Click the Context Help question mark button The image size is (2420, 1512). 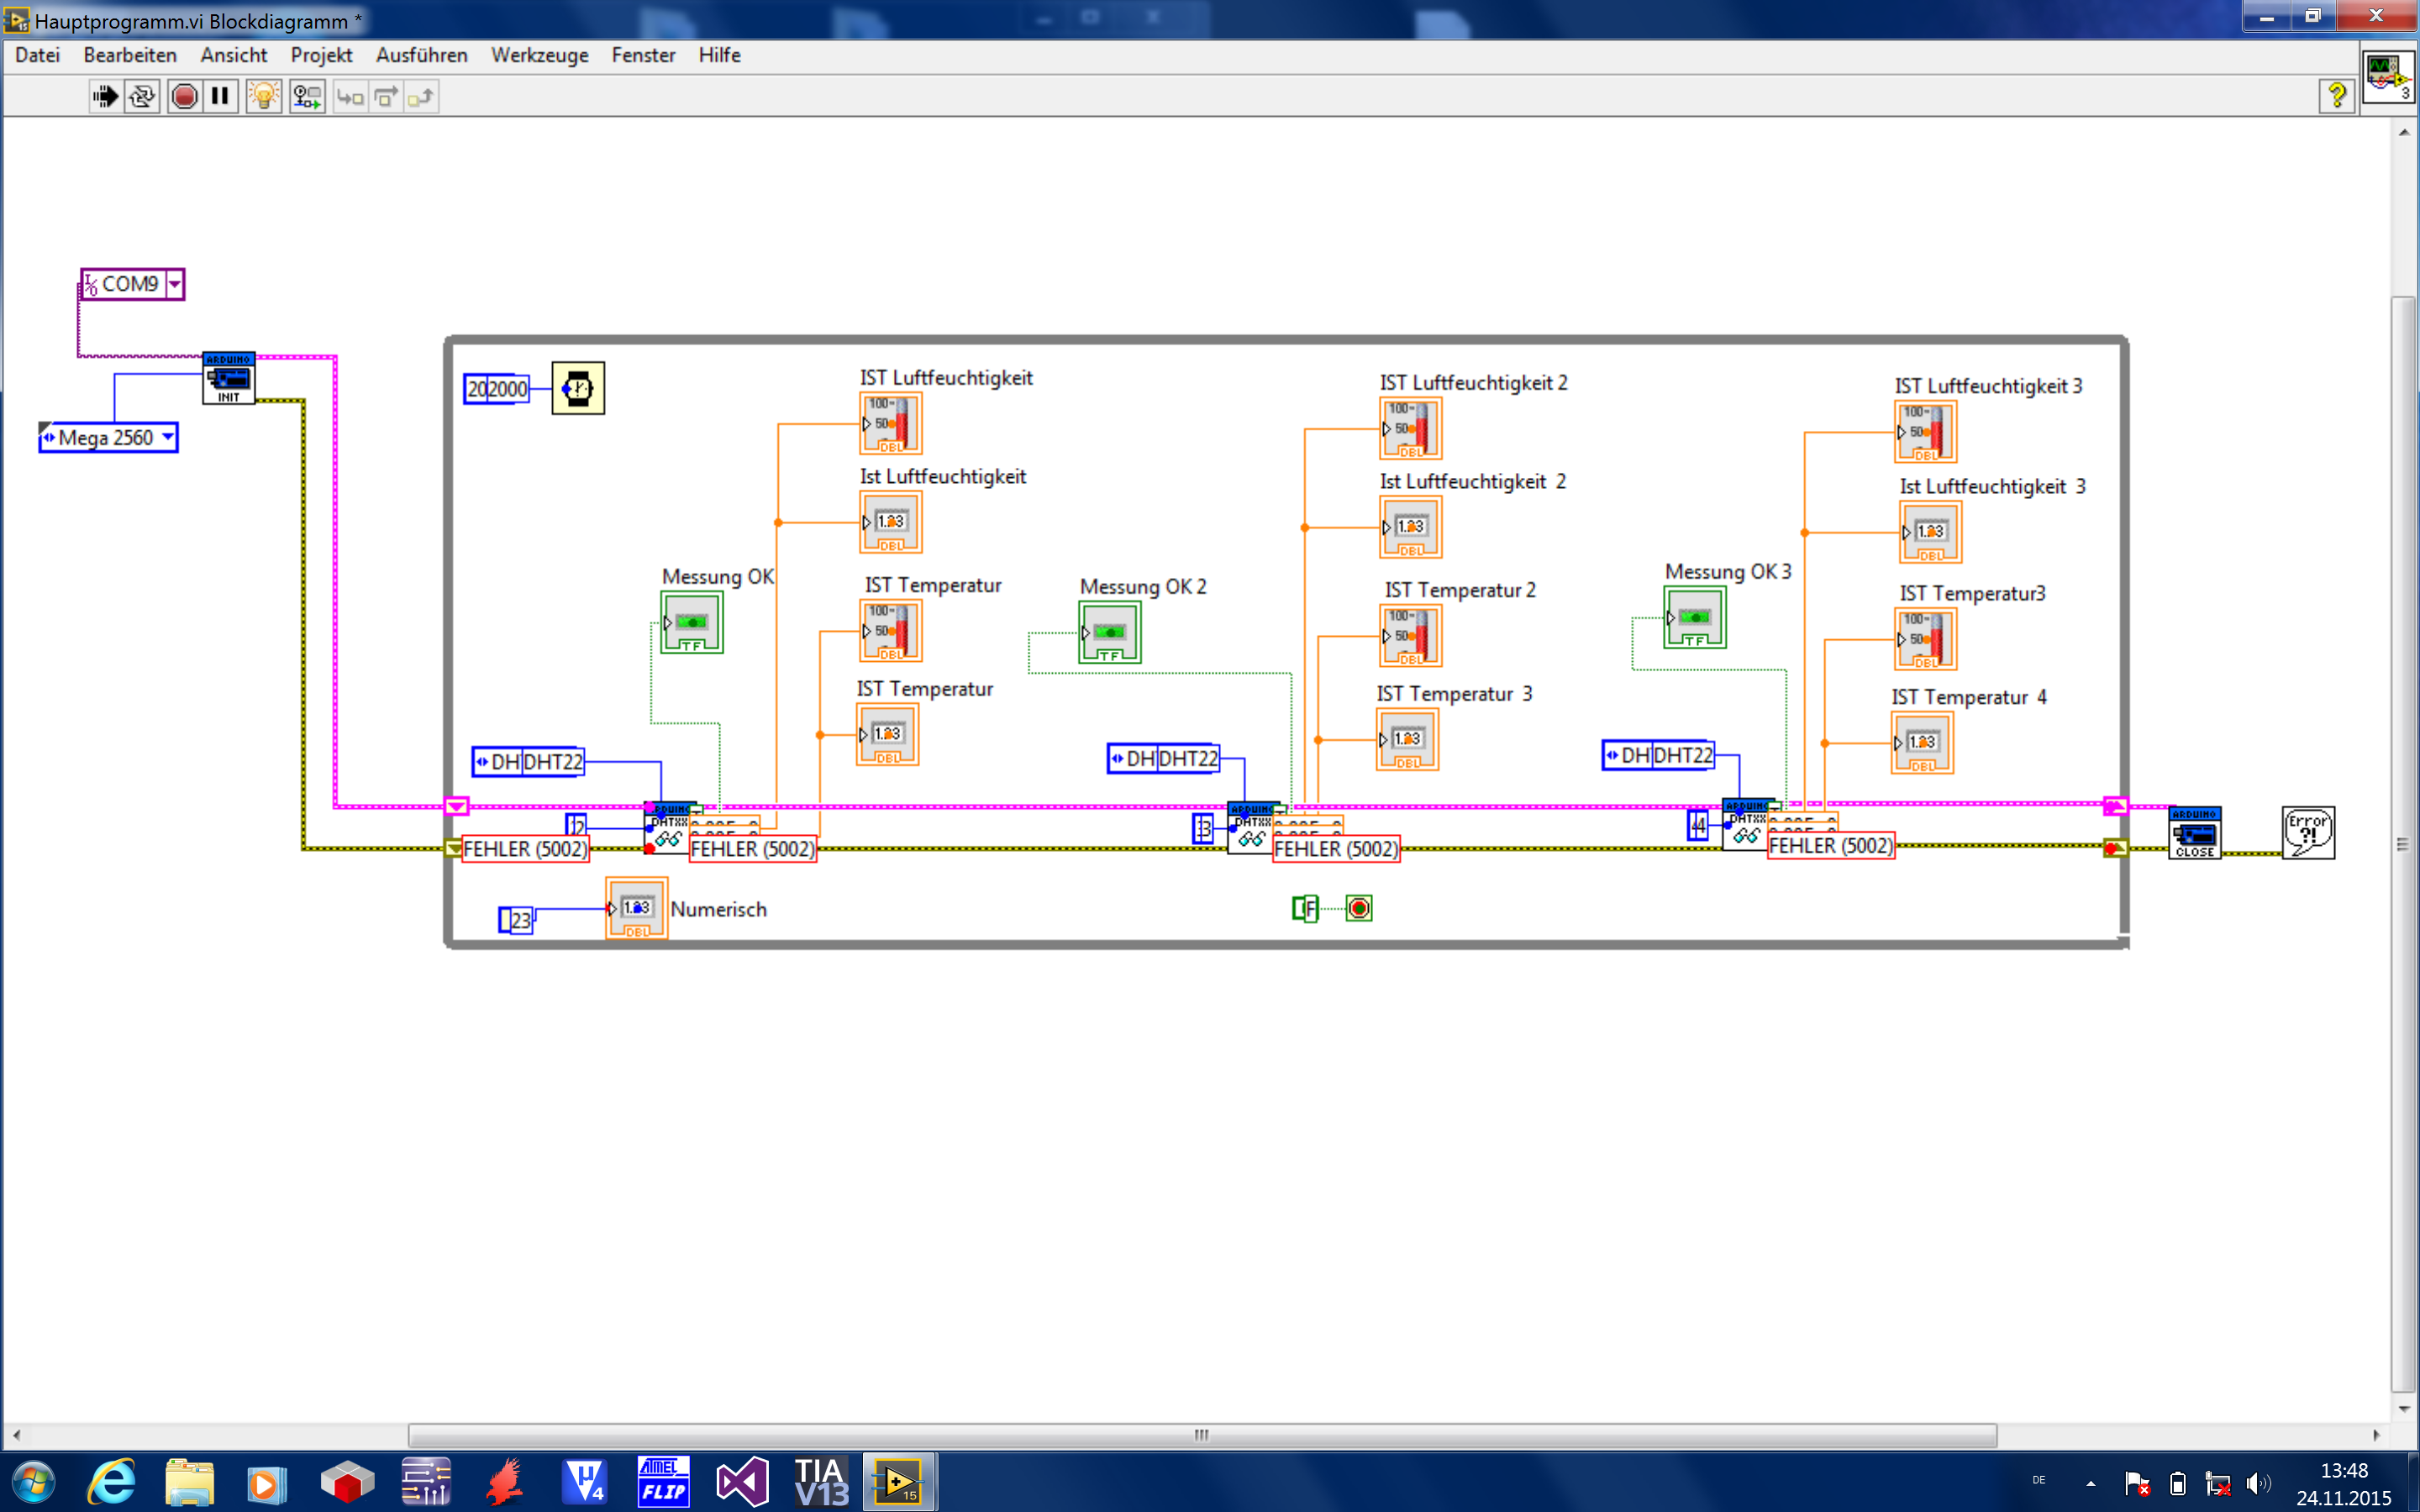tap(2336, 96)
